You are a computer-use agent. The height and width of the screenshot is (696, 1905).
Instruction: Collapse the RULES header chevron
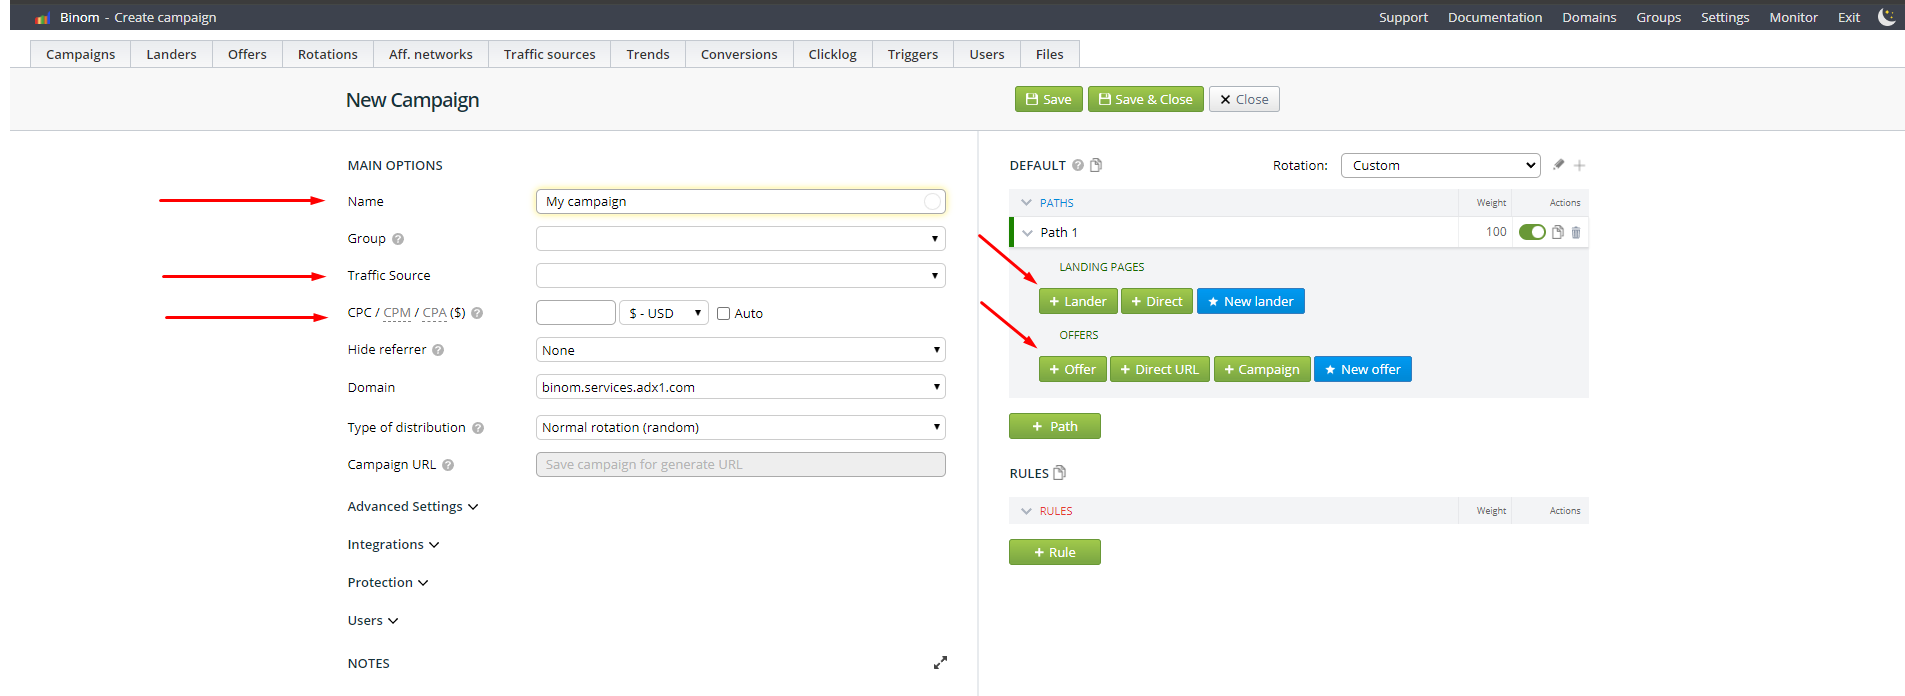click(1026, 511)
